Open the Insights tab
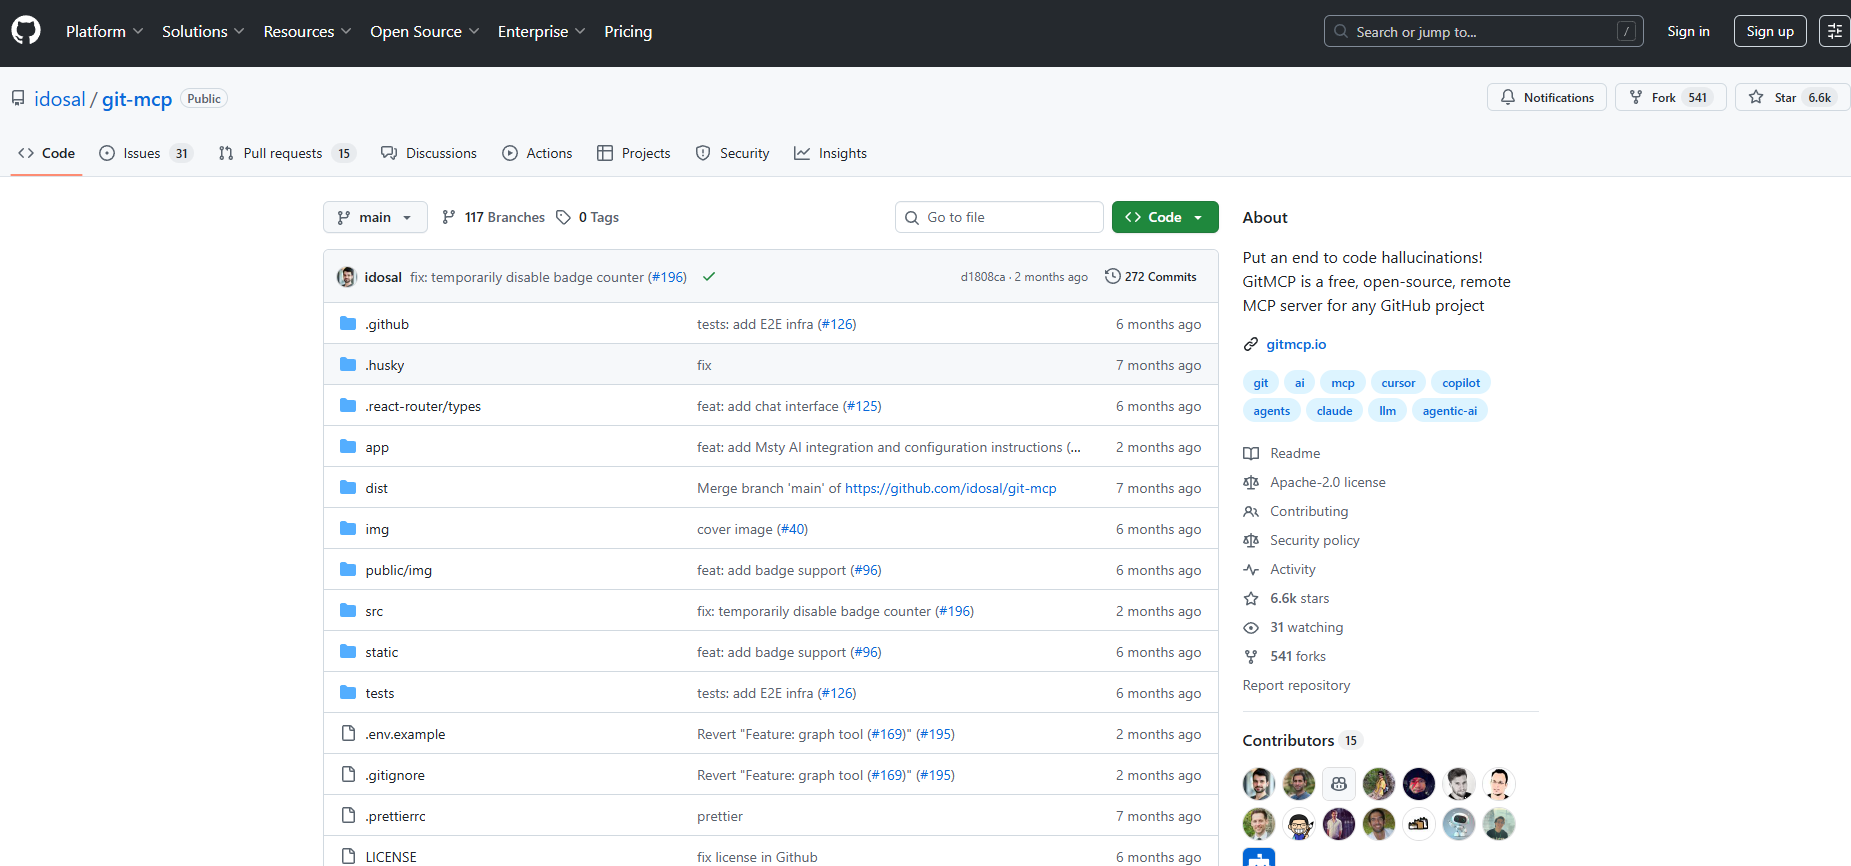 coord(830,153)
